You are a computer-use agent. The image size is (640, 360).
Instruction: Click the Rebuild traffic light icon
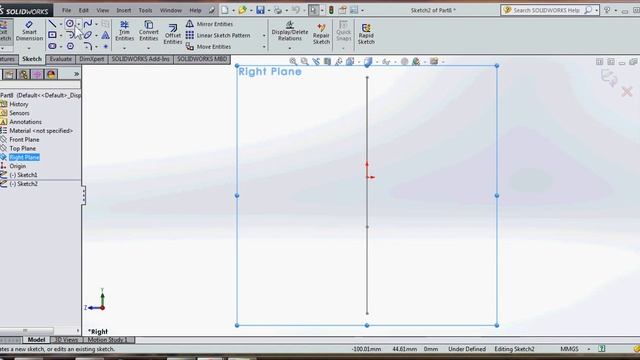click(x=331, y=10)
